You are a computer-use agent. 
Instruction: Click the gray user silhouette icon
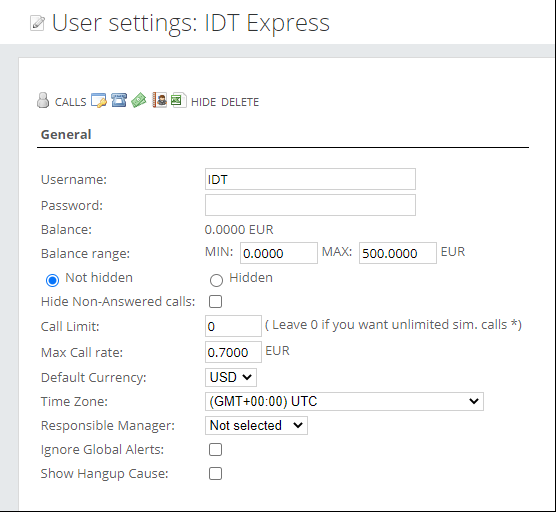(x=43, y=100)
